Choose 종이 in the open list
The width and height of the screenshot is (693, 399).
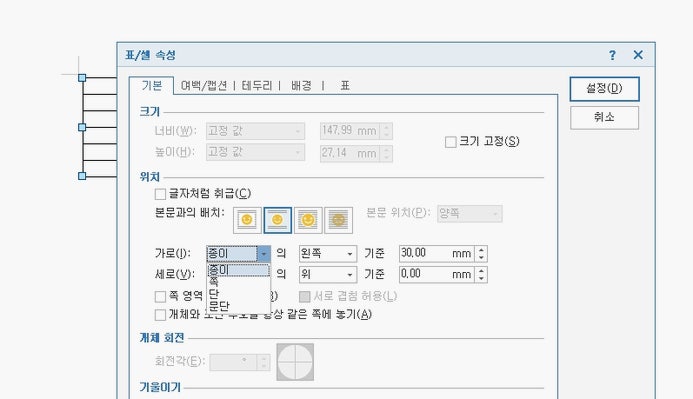[238, 270]
